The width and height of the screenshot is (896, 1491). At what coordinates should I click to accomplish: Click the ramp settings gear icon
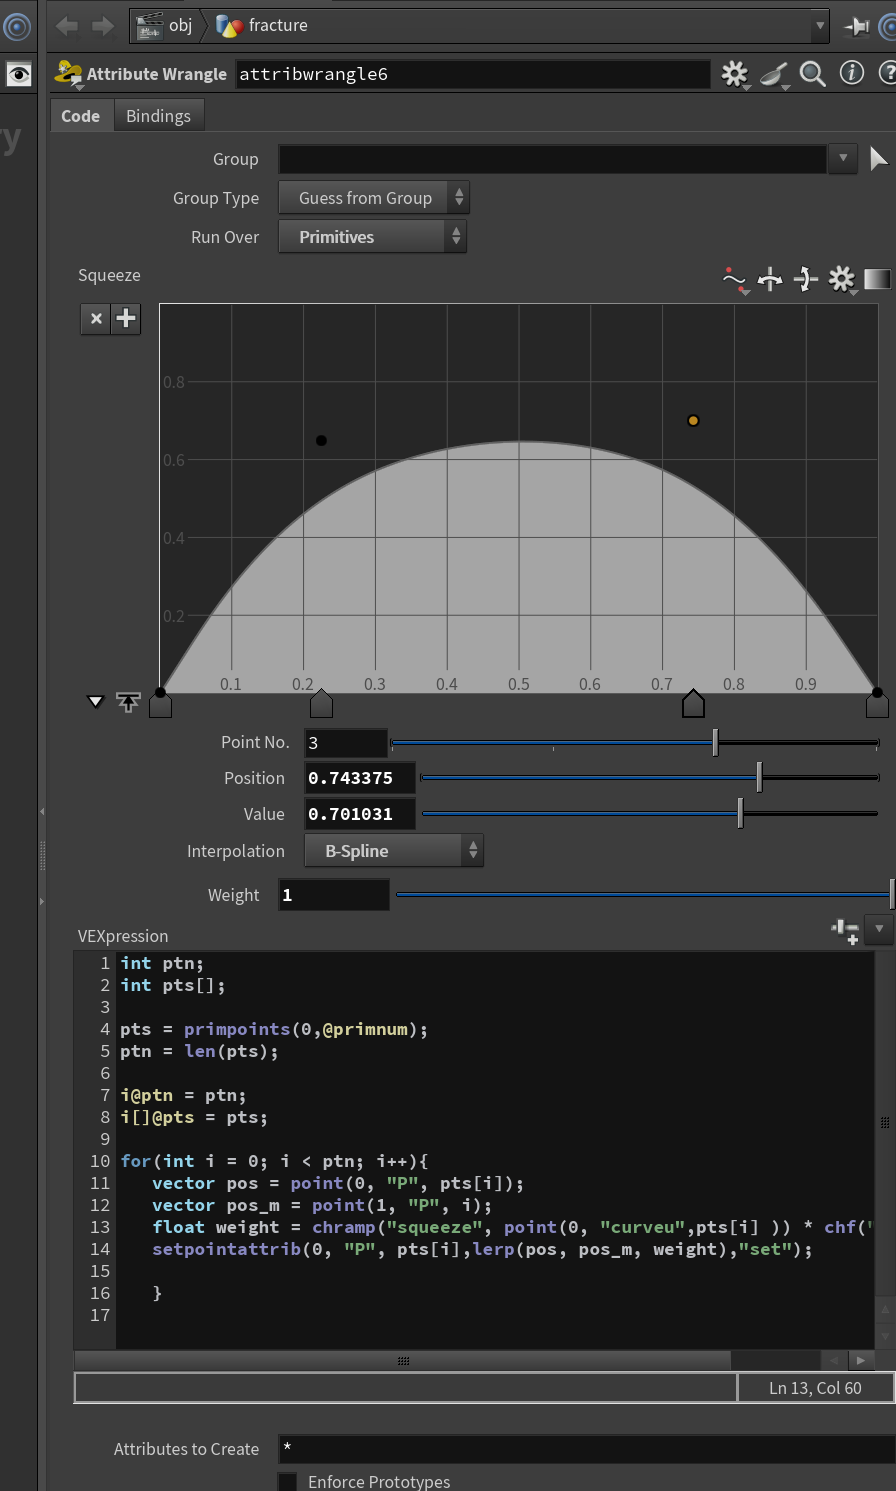[x=842, y=279]
